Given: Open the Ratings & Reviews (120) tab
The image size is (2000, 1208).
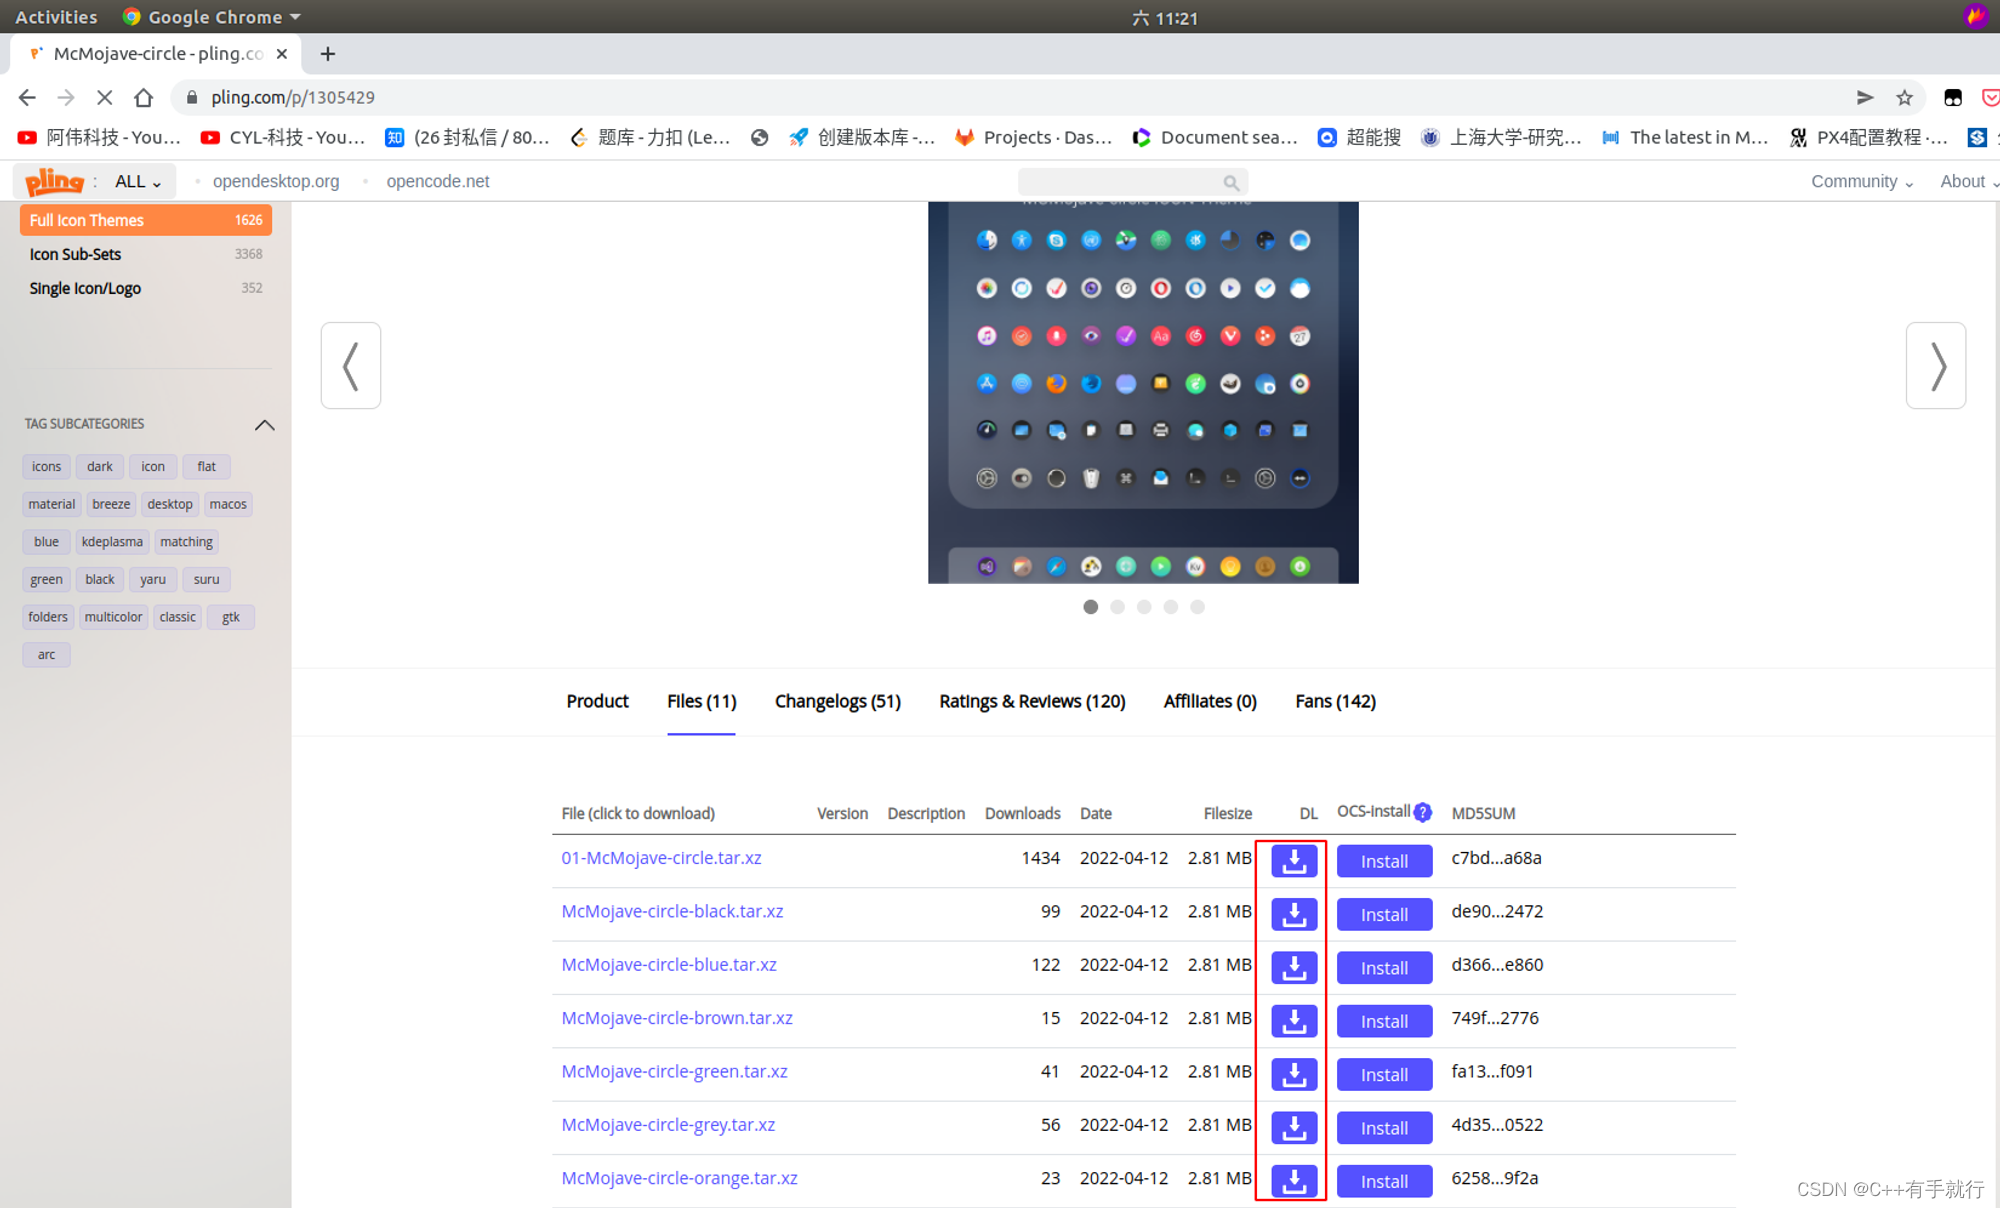Looking at the screenshot, I should click(x=1032, y=701).
